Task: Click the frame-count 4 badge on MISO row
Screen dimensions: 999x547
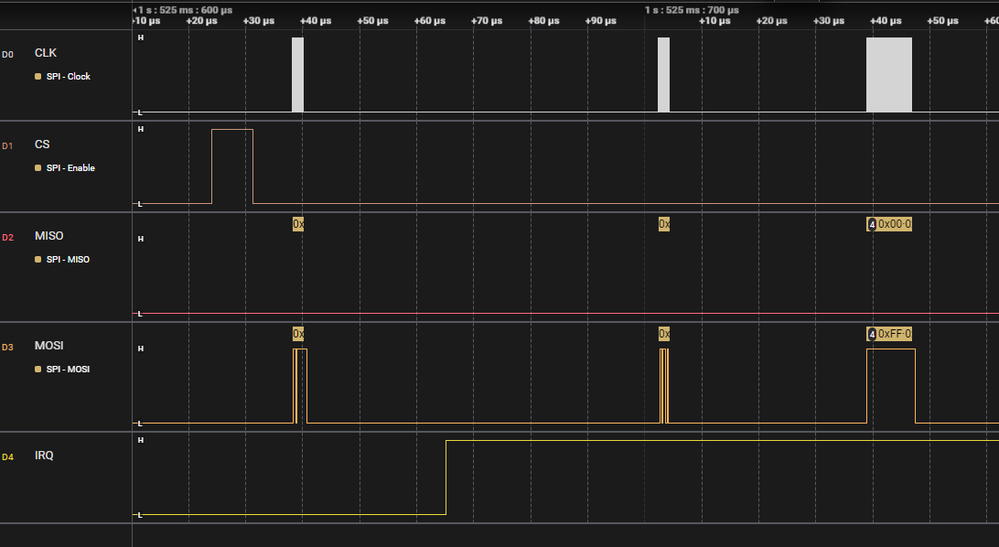Action: coord(872,224)
